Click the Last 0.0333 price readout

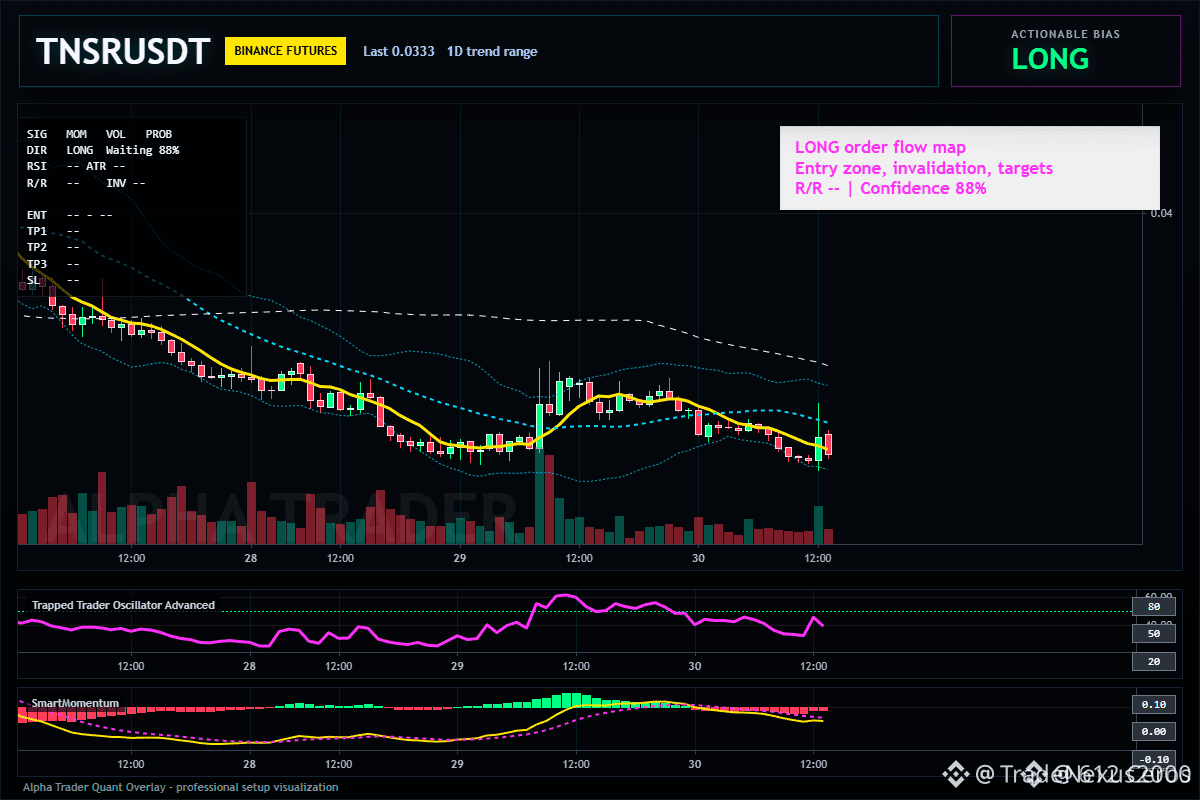[x=399, y=51]
